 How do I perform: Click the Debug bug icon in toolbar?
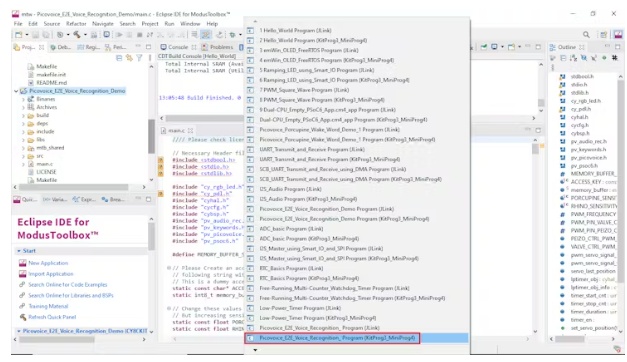(x=232, y=35)
